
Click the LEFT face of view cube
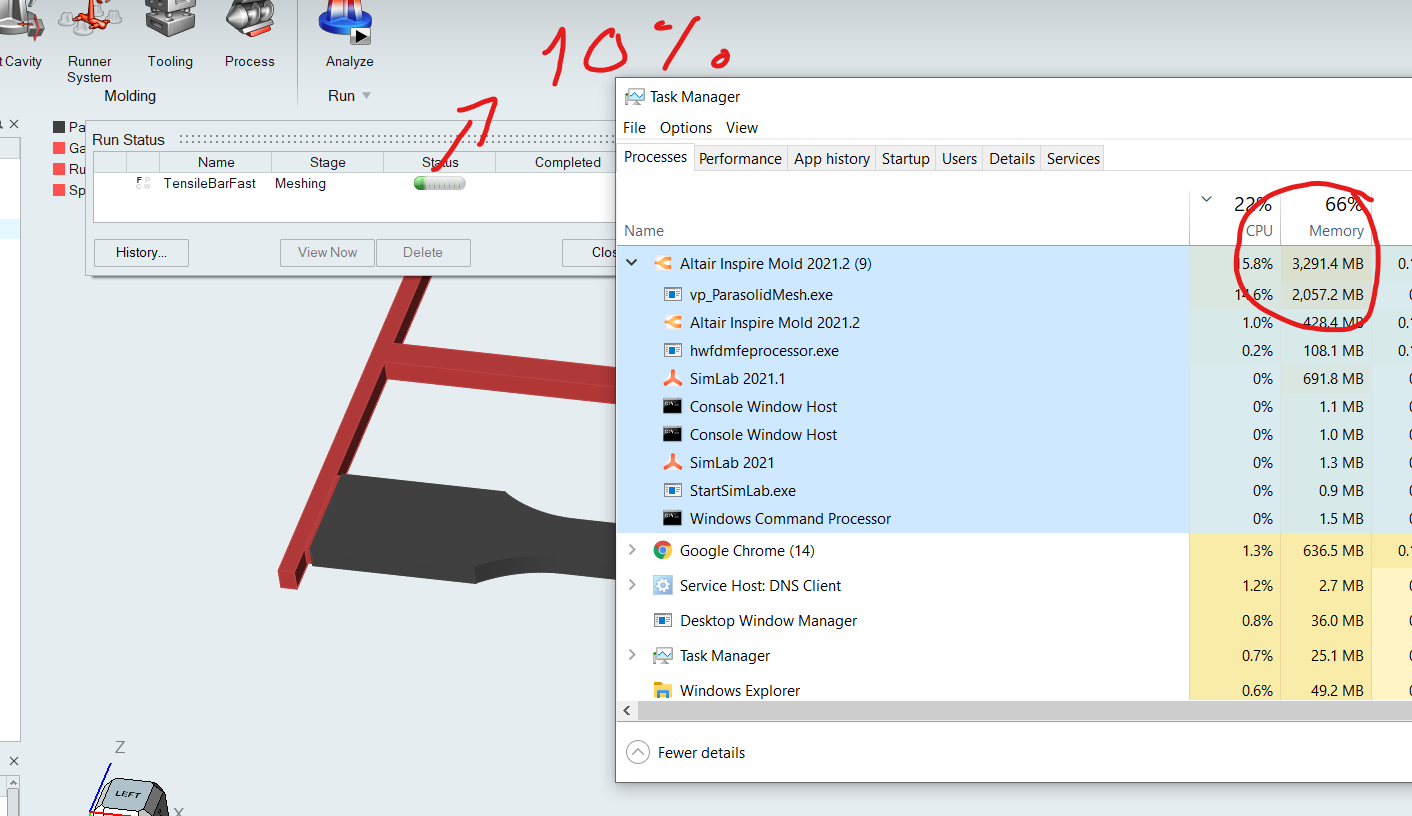(128, 796)
